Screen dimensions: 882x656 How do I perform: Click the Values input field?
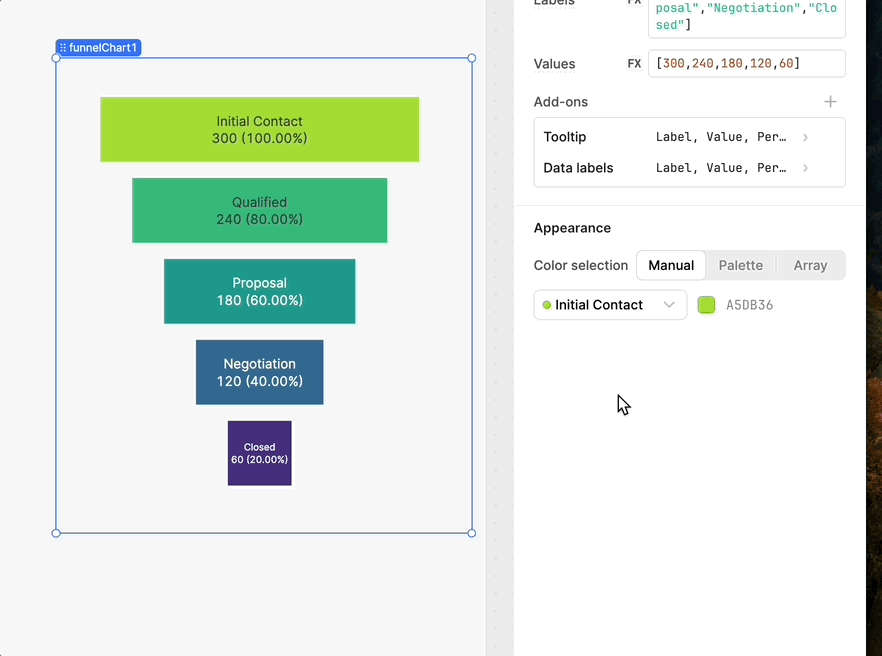[x=746, y=64]
